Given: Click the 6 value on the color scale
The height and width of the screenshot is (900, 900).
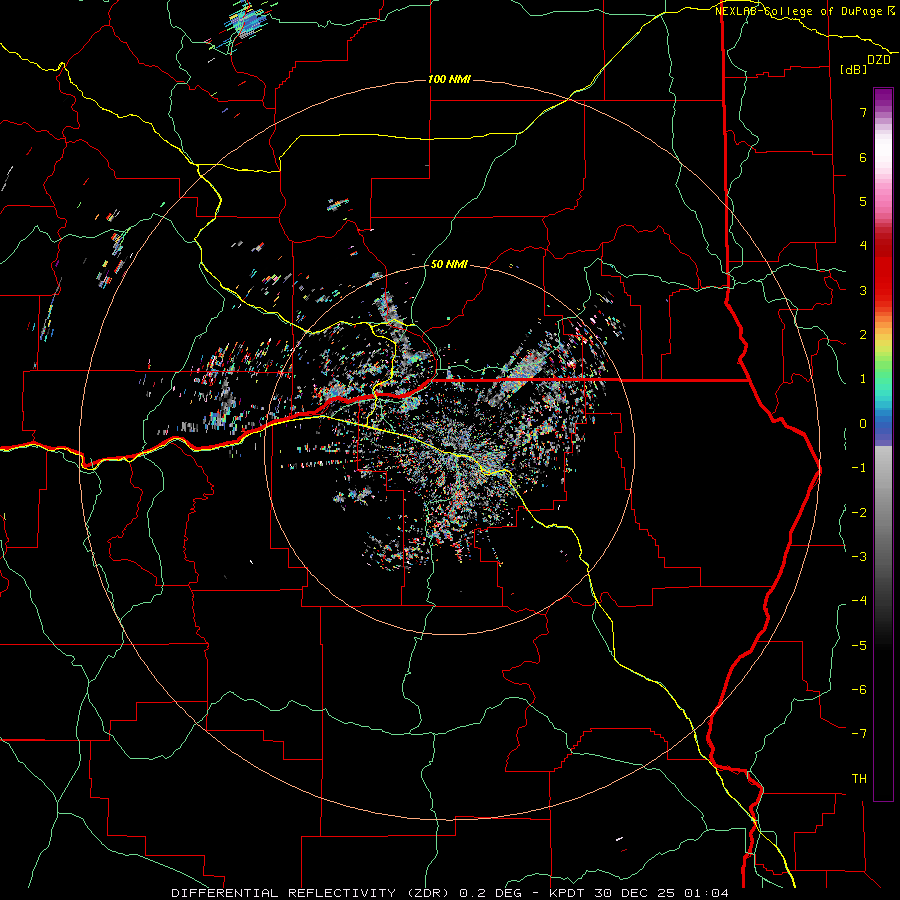Looking at the screenshot, I should point(863,157).
